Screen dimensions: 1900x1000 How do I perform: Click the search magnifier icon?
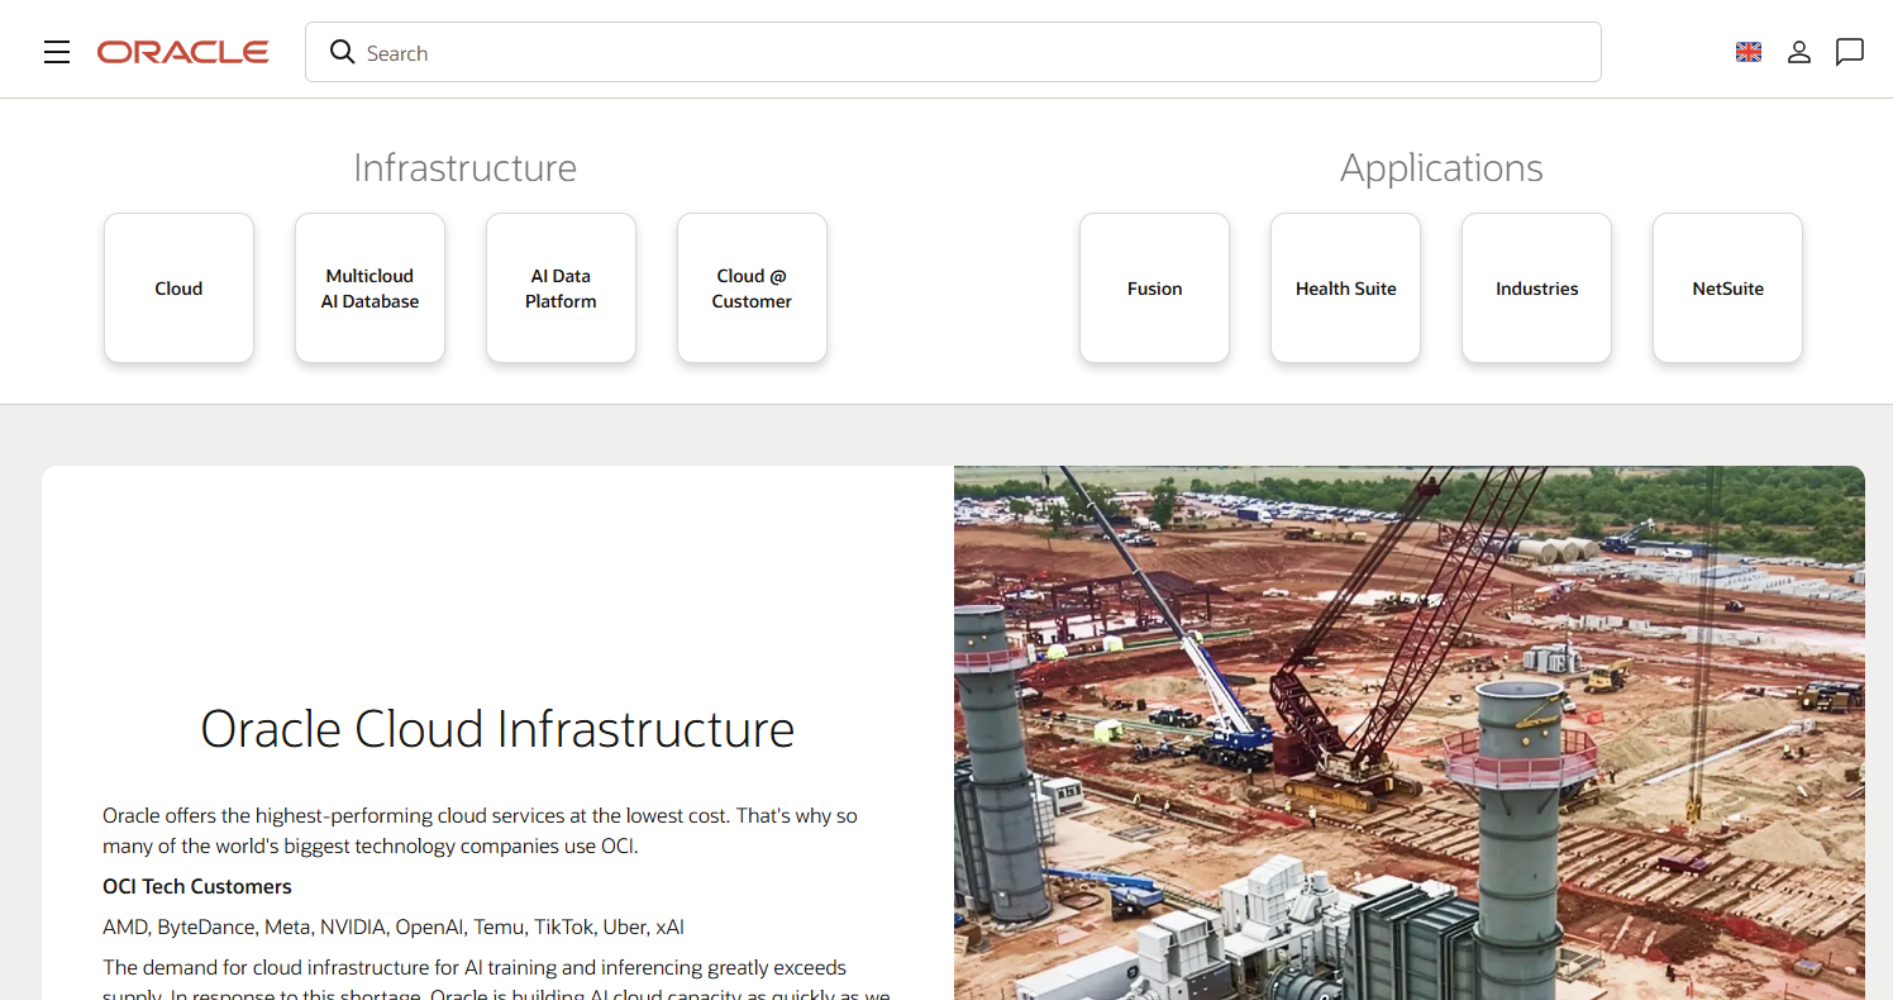(x=342, y=52)
